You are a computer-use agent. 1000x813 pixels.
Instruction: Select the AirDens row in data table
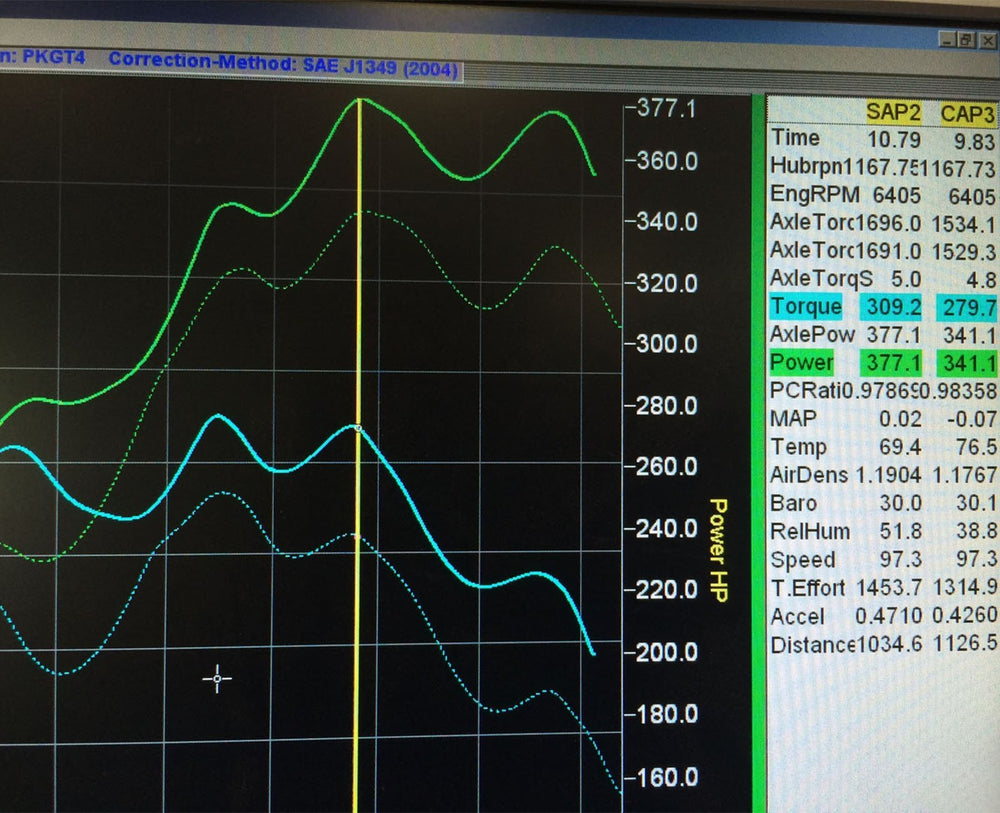(x=809, y=475)
